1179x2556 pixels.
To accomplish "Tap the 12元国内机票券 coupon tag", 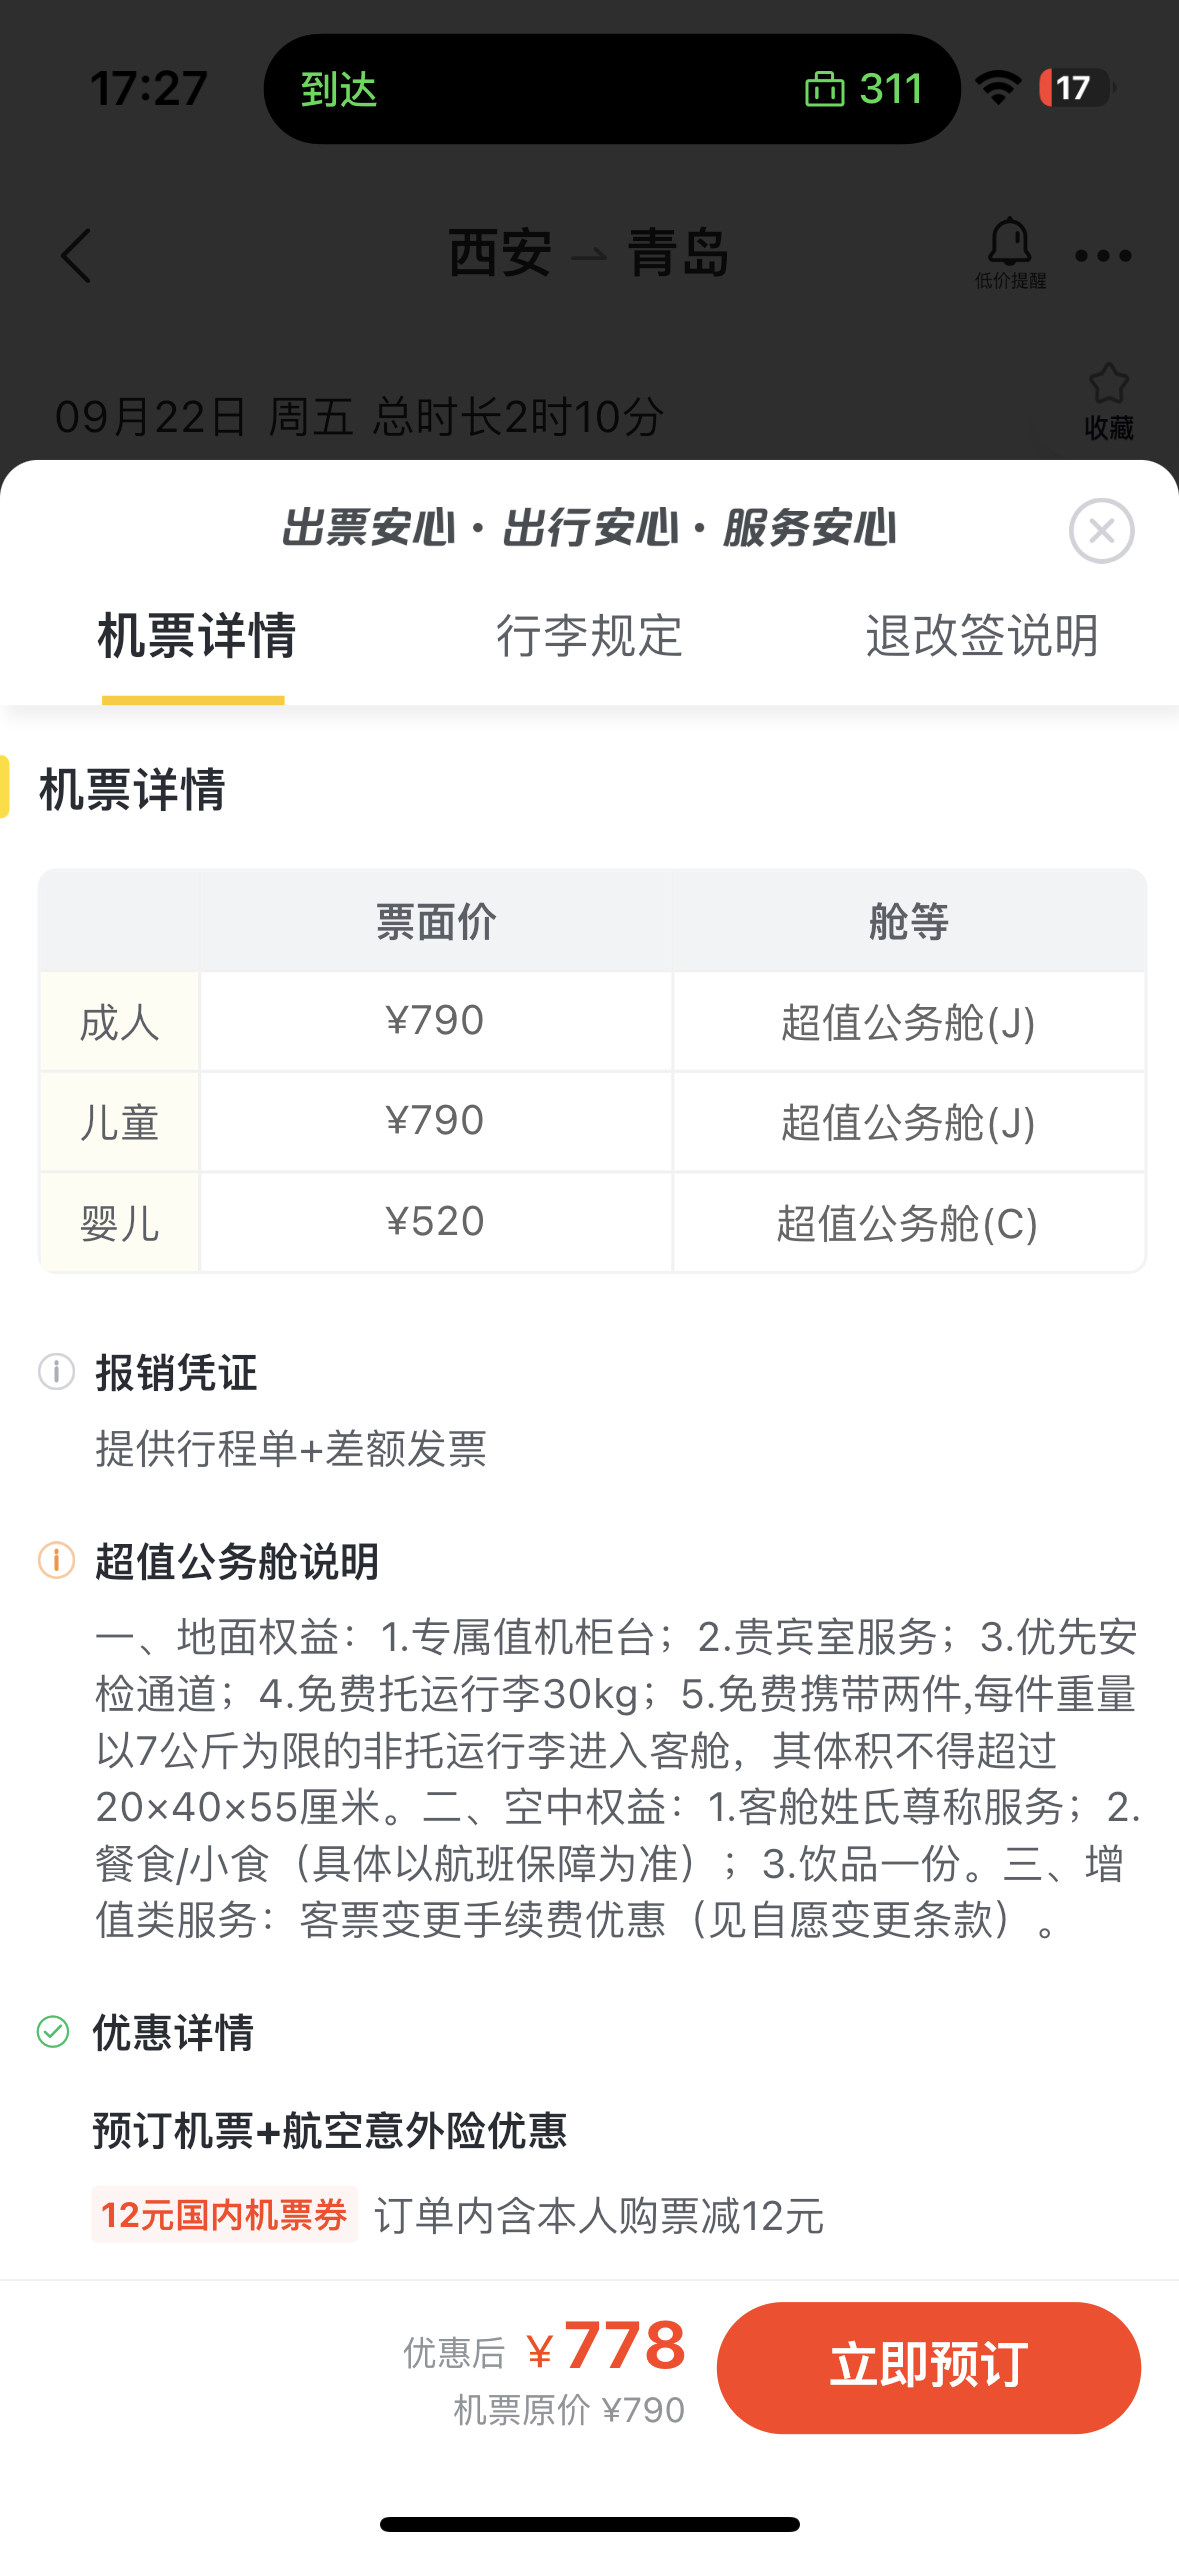I will (x=224, y=2215).
